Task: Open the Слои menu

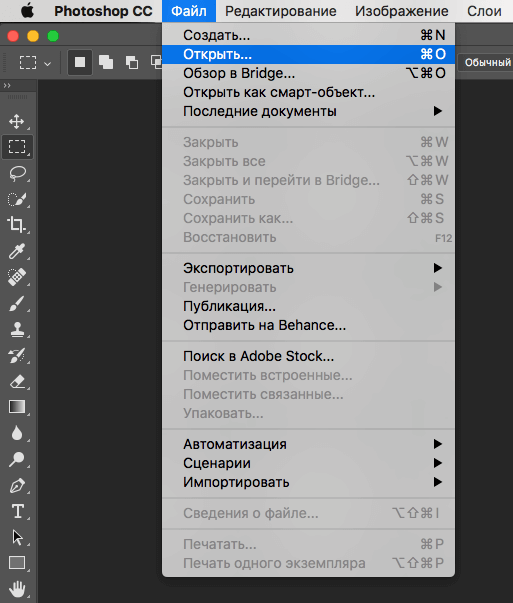Action: coord(484,11)
